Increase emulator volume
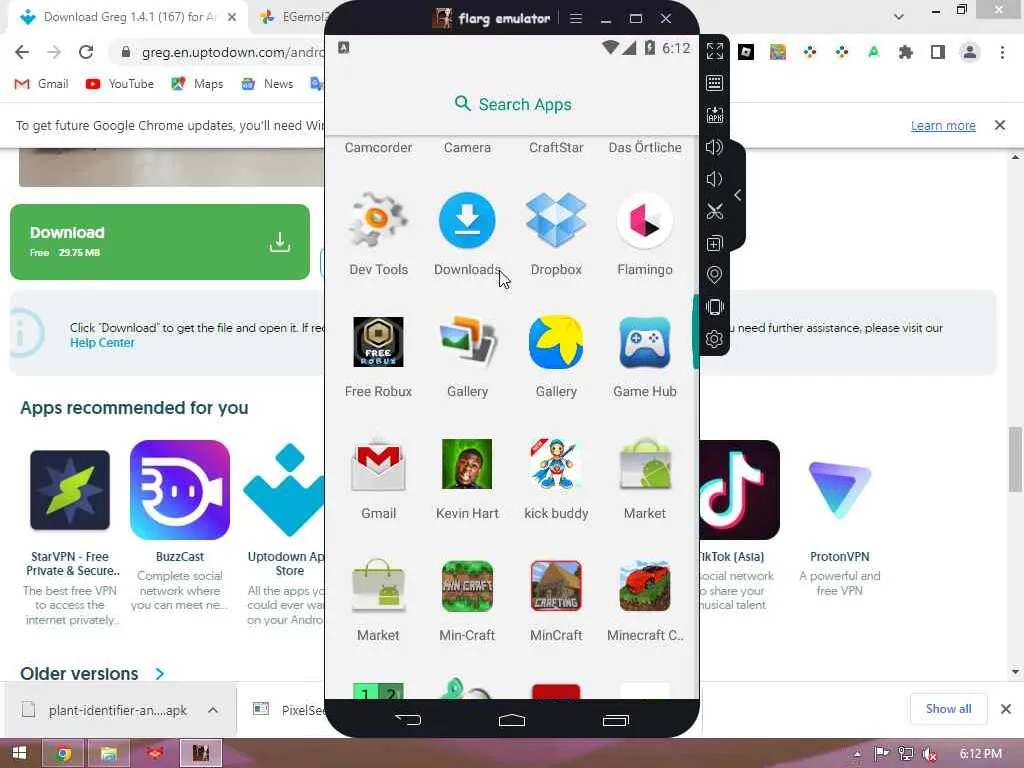This screenshot has height=768, width=1024. click(x=714, y=147)
